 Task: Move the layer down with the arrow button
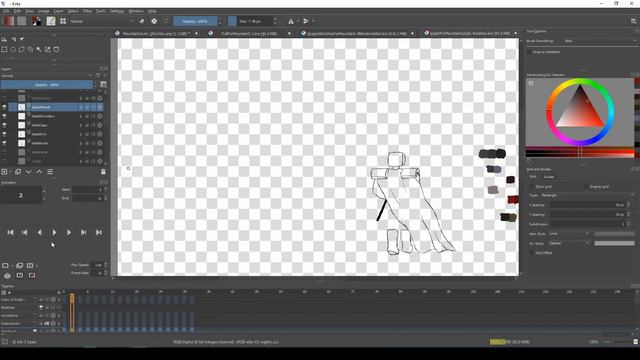pyautogui.click(x=29, y=172)
